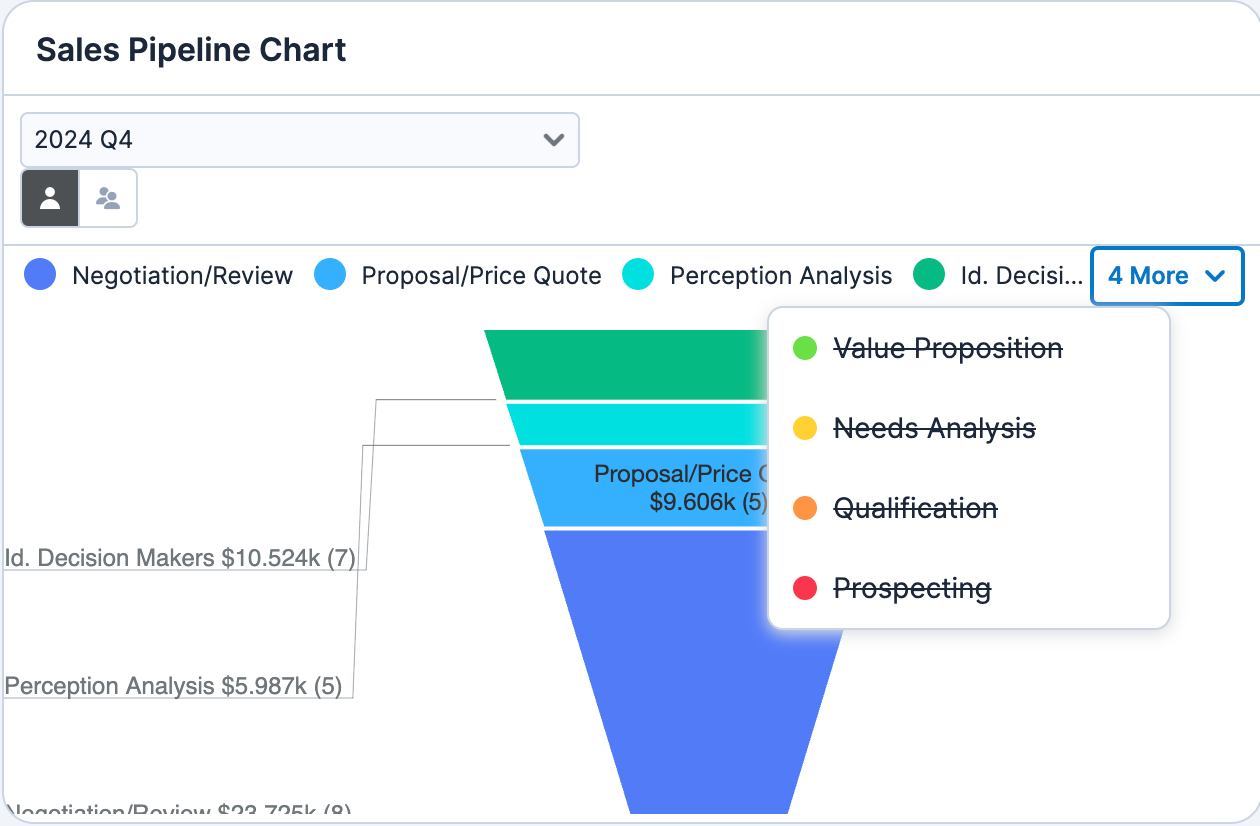
Task: Click the period dropdown chevron arrow
Action: click(553, 140)
